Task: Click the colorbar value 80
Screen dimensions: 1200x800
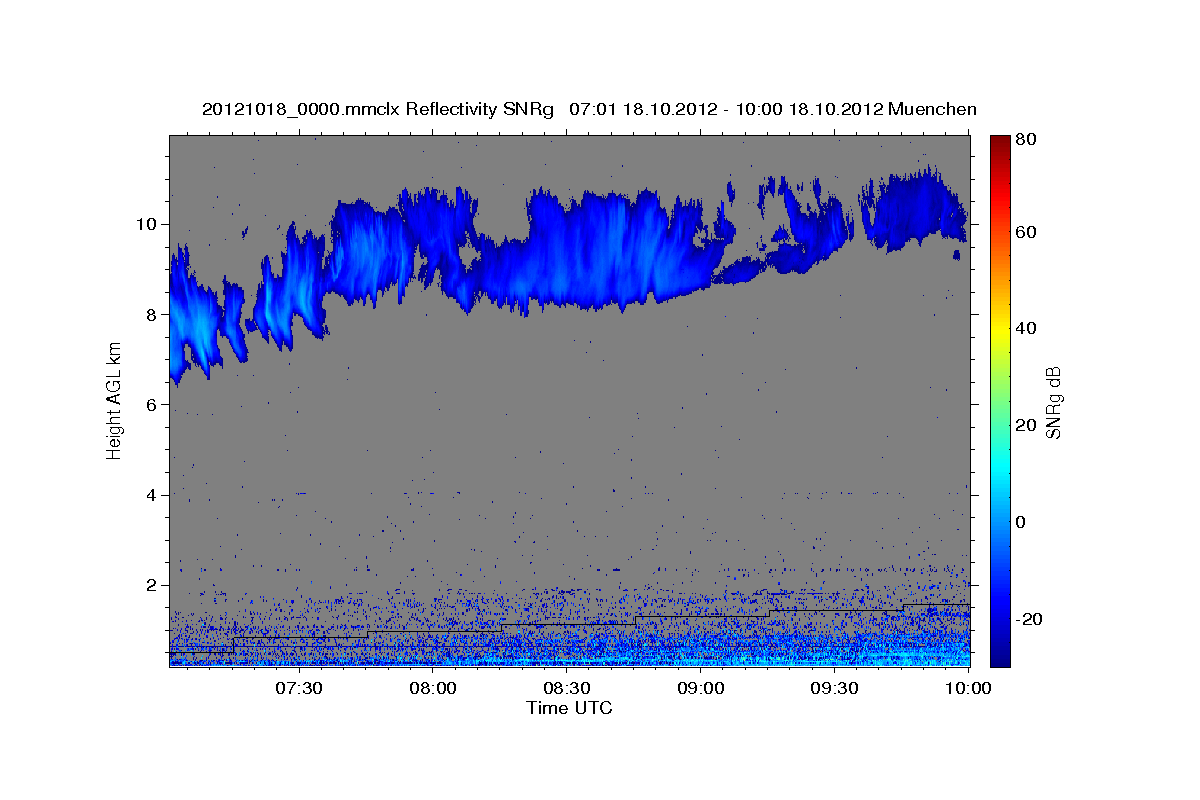Action: 1028,140
